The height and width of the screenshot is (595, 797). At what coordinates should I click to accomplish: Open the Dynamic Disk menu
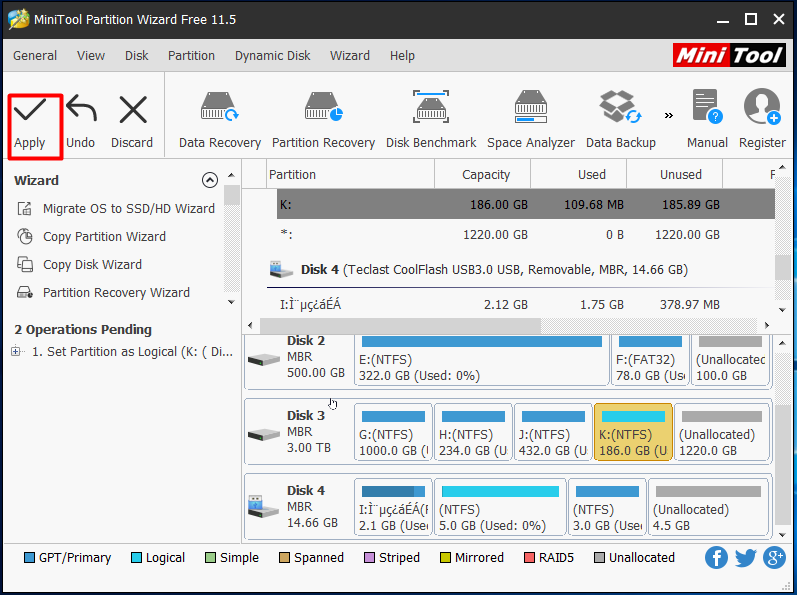272,55
